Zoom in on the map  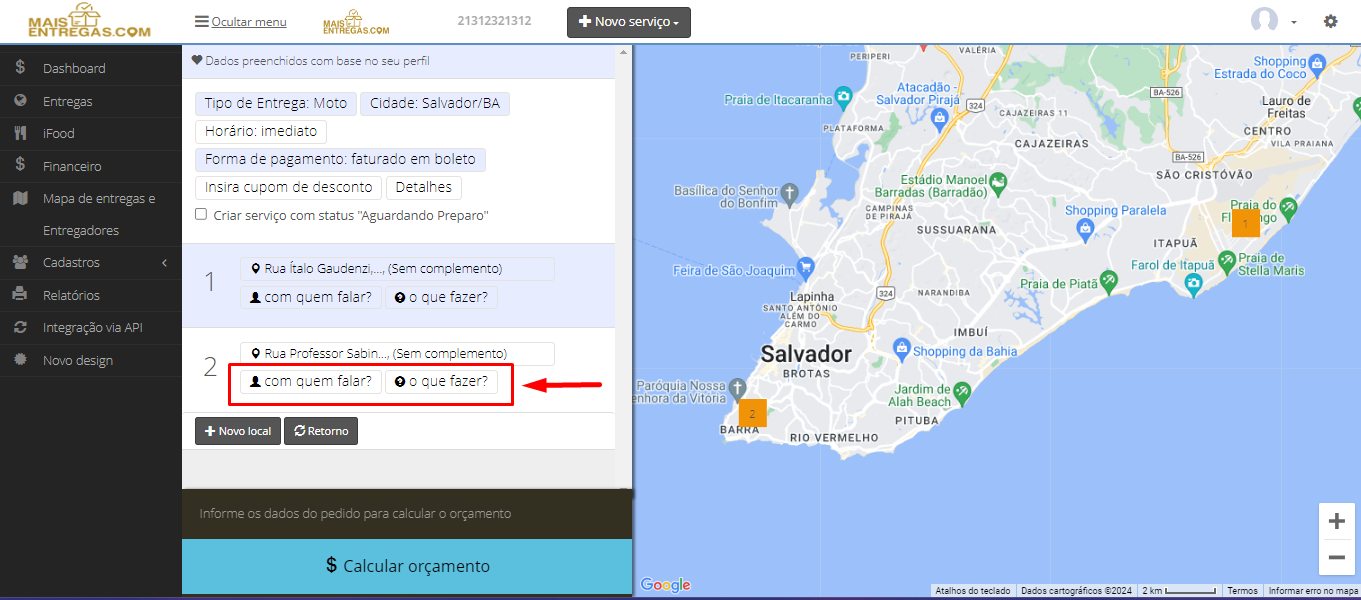coord(1336,521)
